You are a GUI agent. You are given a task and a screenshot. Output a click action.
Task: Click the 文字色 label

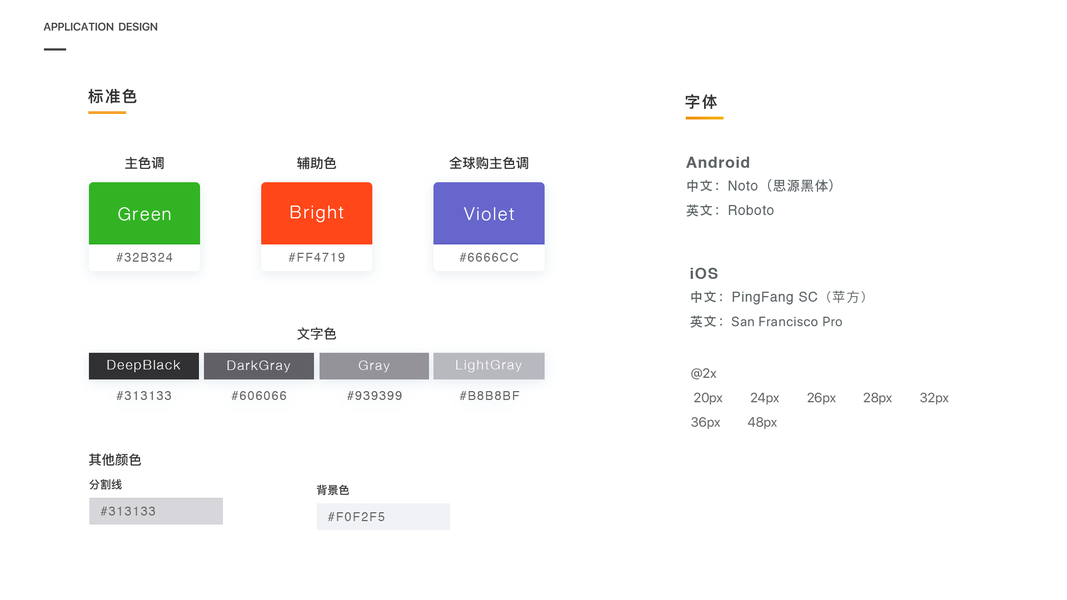click(x=316, y=334)
